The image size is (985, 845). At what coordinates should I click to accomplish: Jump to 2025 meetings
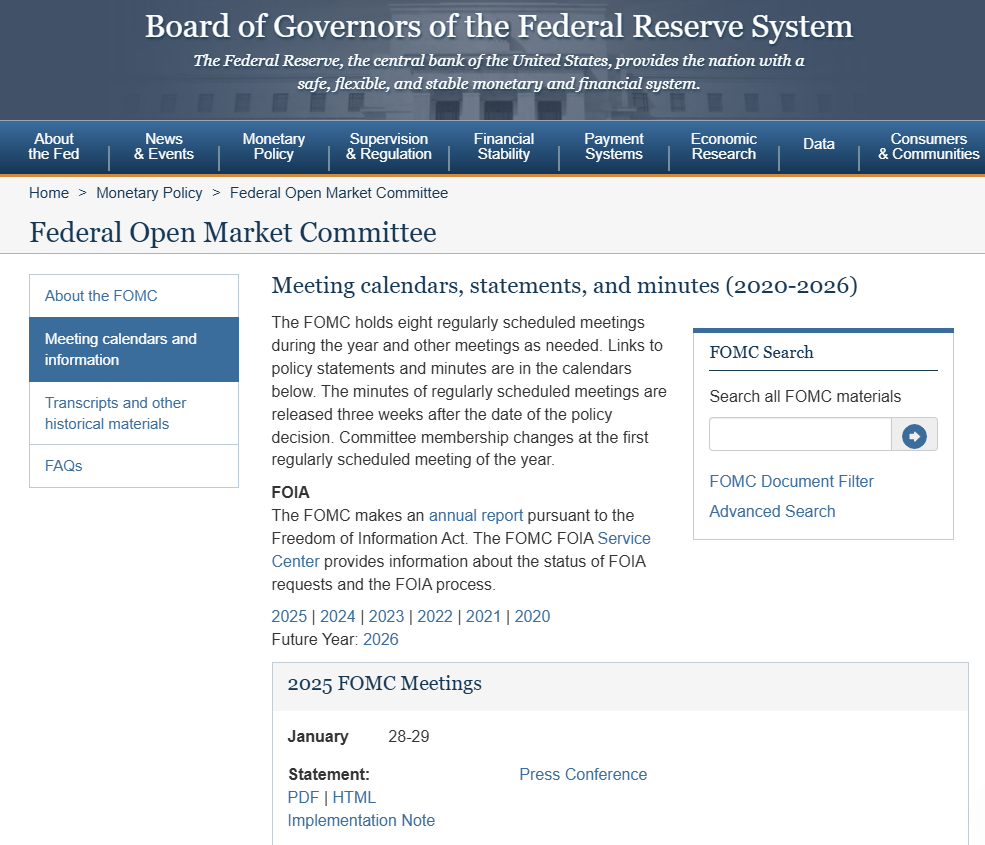point(289,616)
